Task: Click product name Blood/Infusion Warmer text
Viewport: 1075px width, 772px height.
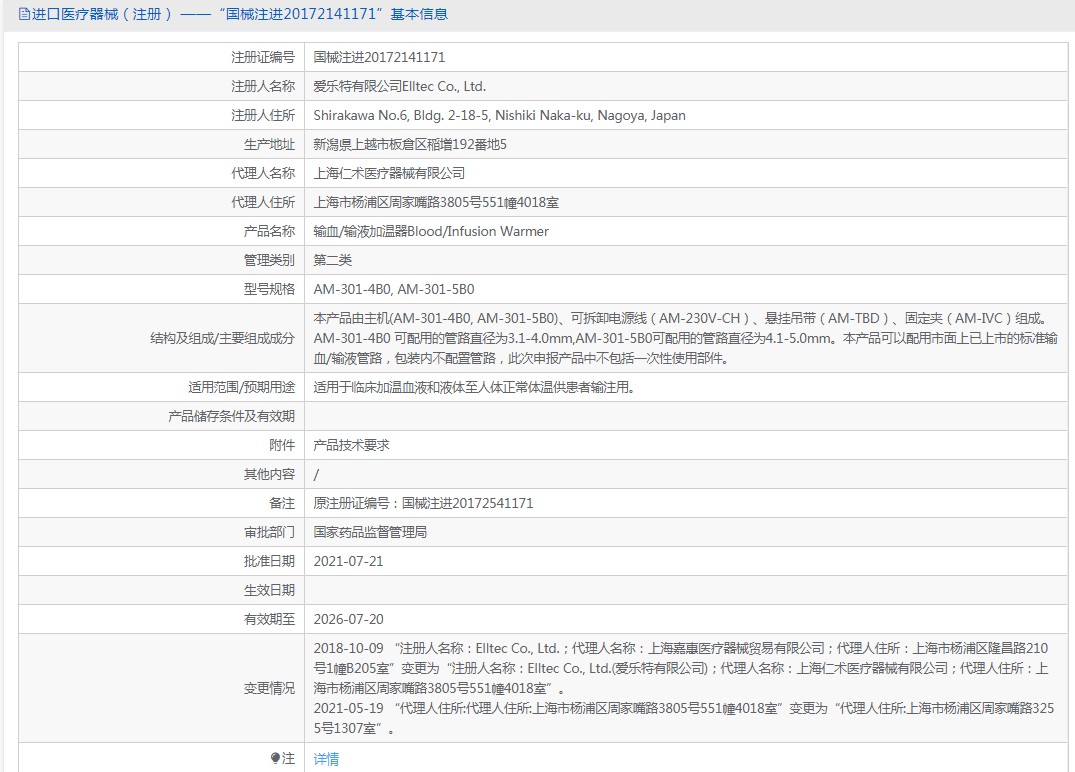Action: pyautogui.click(x=431, y=231)
